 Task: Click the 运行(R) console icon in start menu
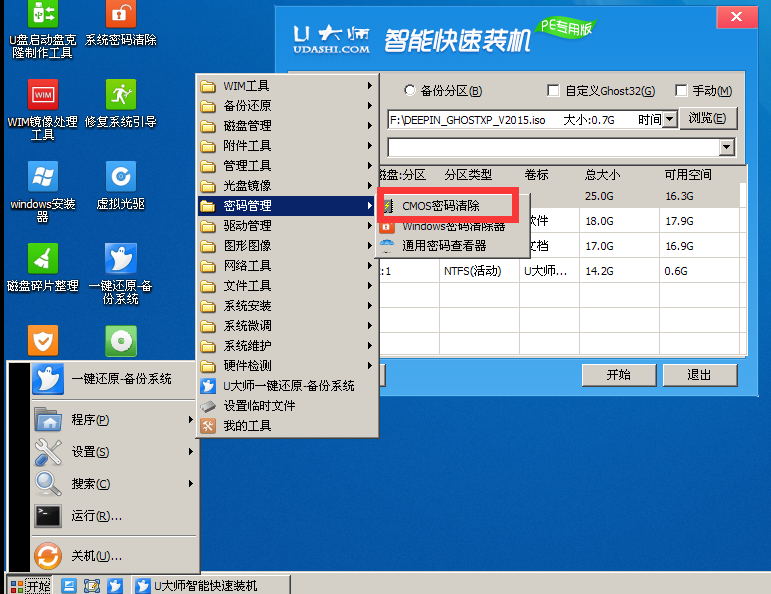coord(48,516)
